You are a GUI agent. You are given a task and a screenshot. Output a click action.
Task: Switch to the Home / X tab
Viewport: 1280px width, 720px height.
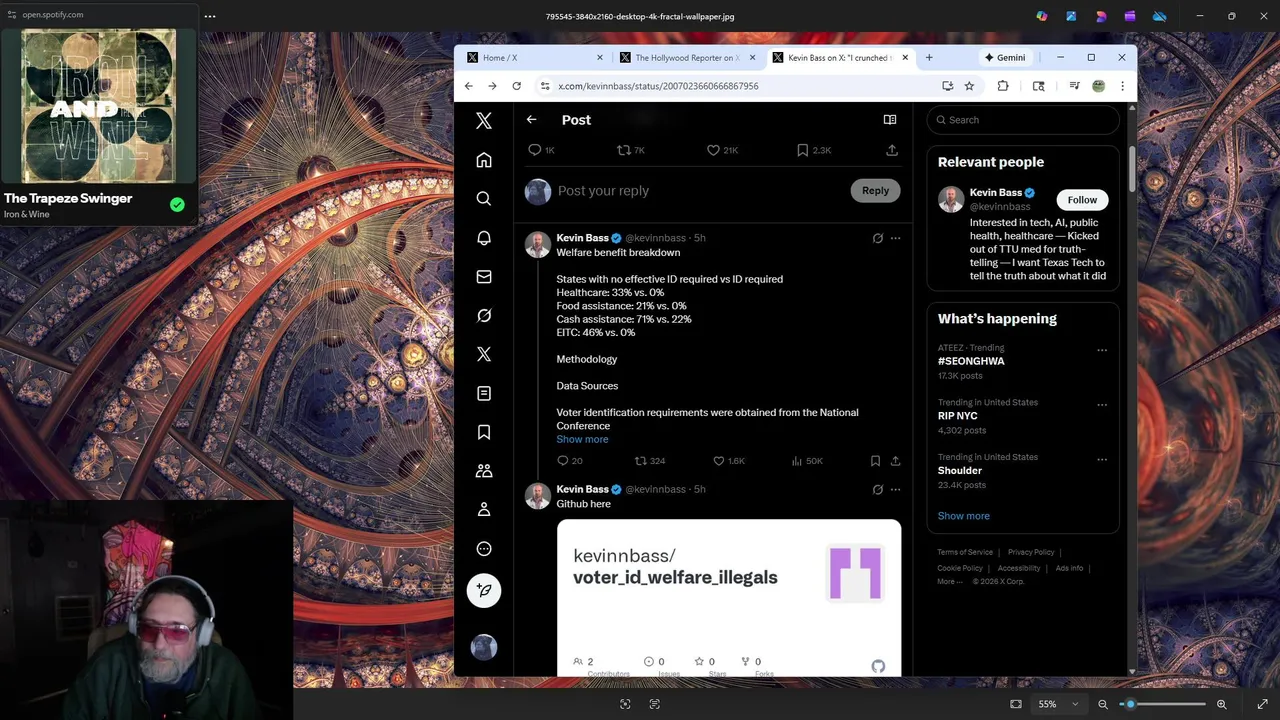534,58
